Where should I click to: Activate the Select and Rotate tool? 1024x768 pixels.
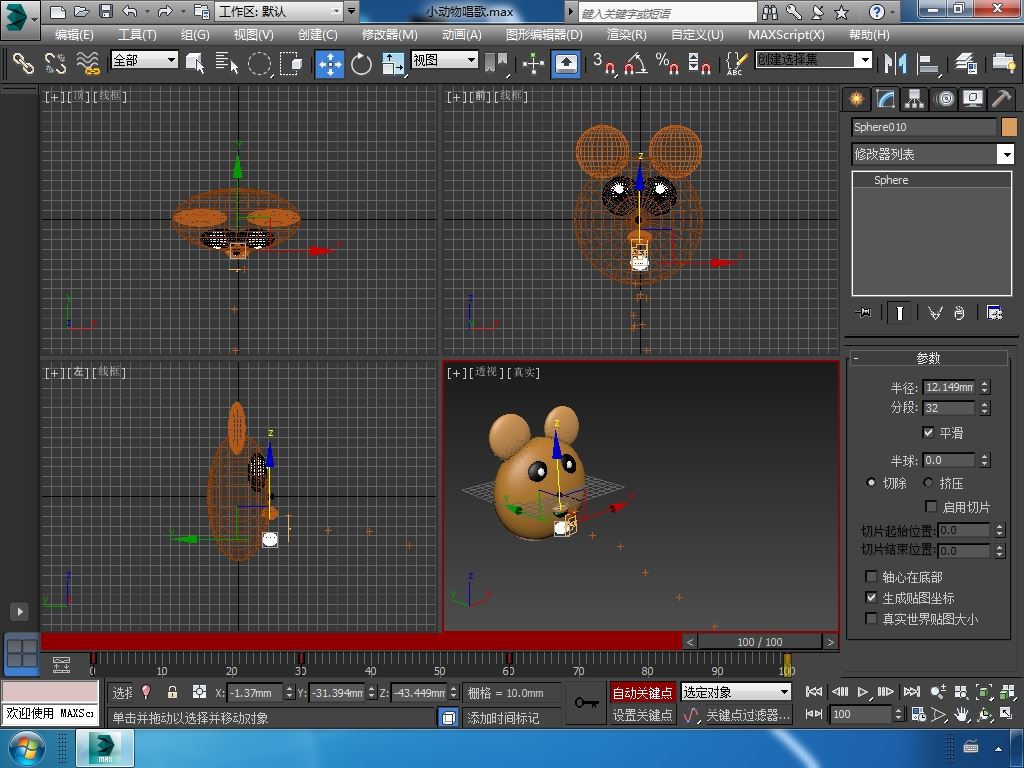(361, 64)
